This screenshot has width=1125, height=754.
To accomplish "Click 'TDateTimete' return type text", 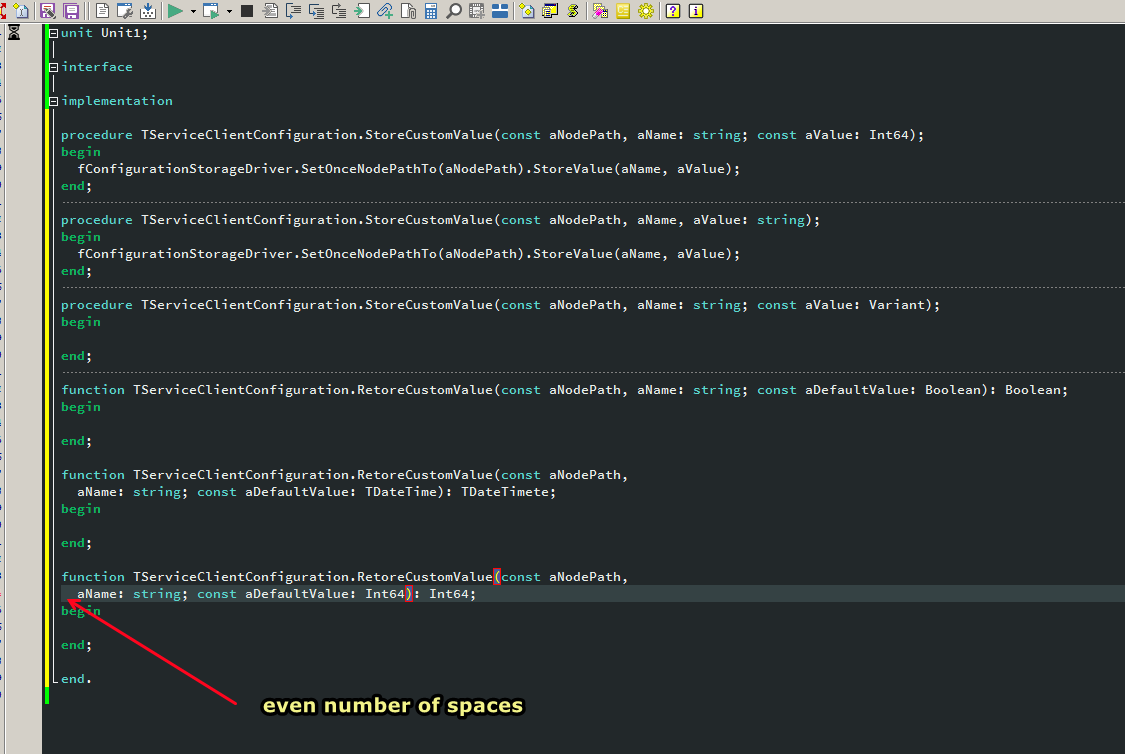I will (504, 491).
